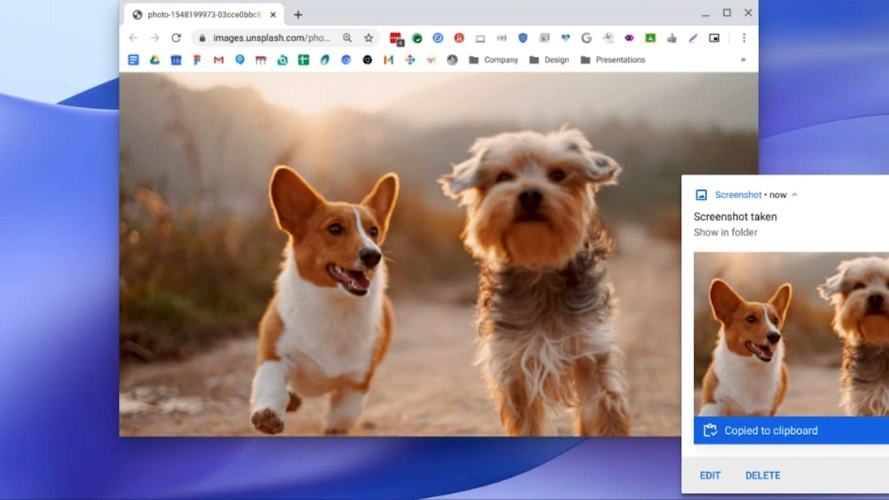Image resolution: width=889 pixels, height=500 pixels.
Task: Click the images.unsplash.com address bar
Action: (x=270, y=38)
